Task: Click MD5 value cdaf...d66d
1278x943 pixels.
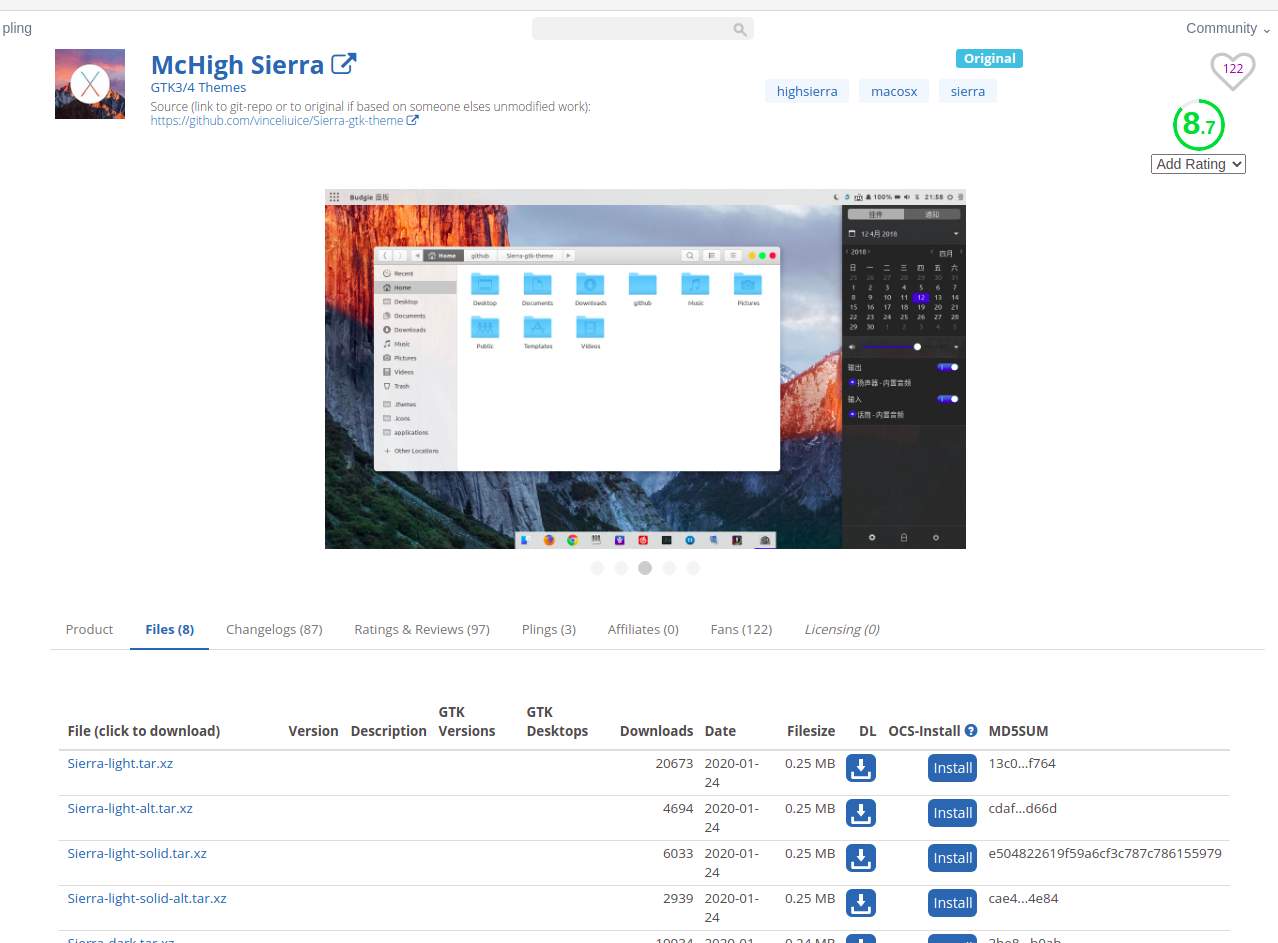Action: tap(1022, 808)
